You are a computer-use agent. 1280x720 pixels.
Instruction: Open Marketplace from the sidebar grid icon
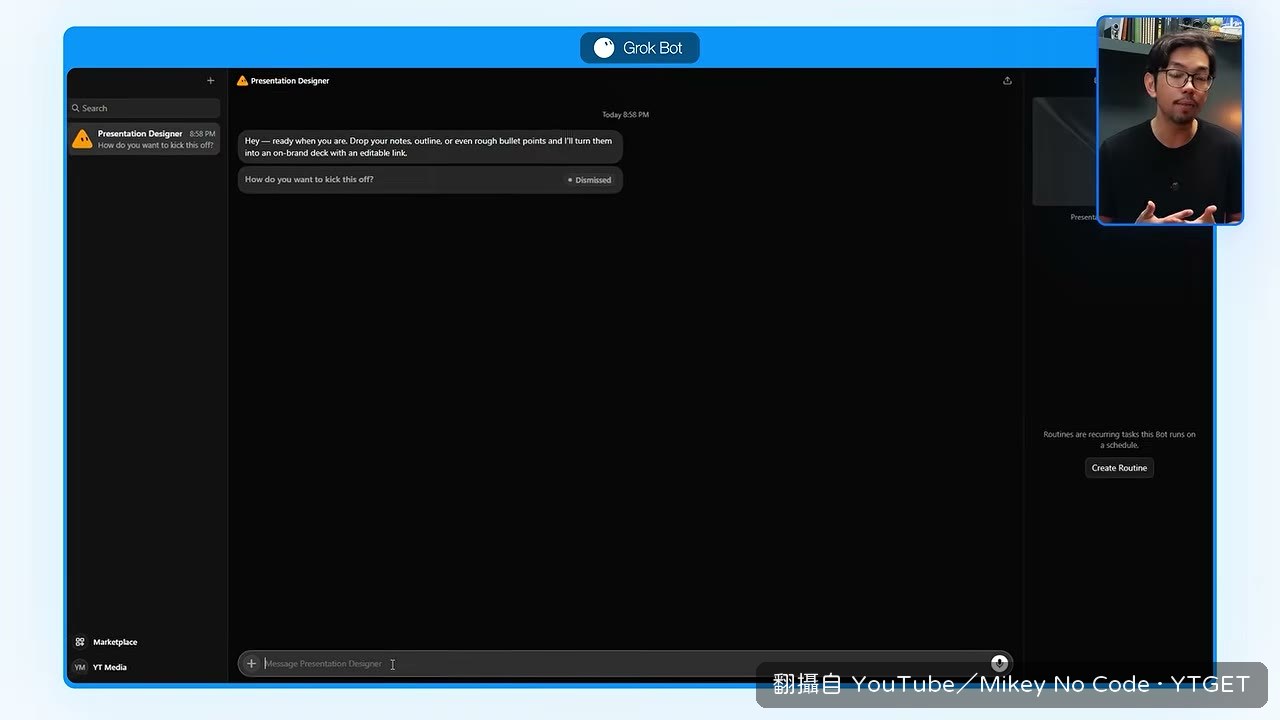[x=80, y=642]
